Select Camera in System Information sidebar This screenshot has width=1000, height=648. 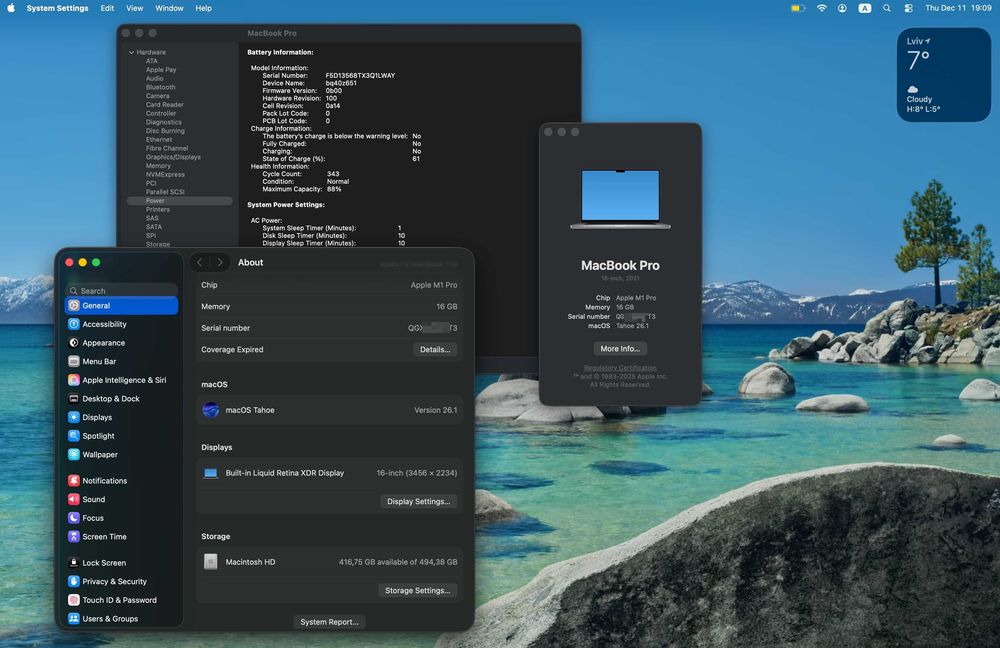click(x=158, y=96)
